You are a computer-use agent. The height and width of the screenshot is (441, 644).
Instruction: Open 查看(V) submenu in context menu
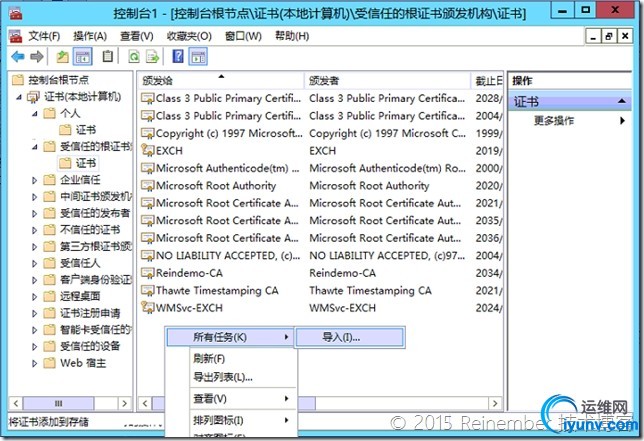click(242, 398)
